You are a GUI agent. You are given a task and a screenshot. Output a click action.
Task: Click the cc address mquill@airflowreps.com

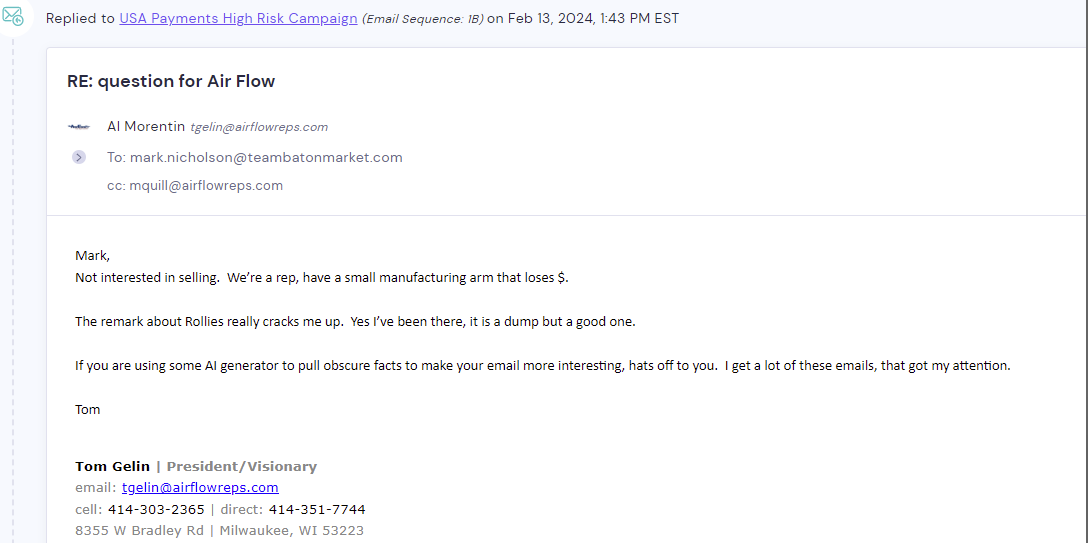click(206, 185)
